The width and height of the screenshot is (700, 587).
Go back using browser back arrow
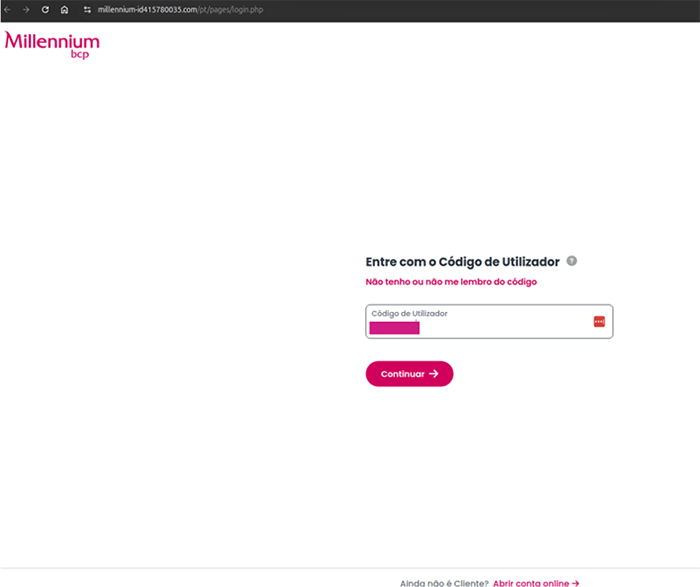(8, 9)
